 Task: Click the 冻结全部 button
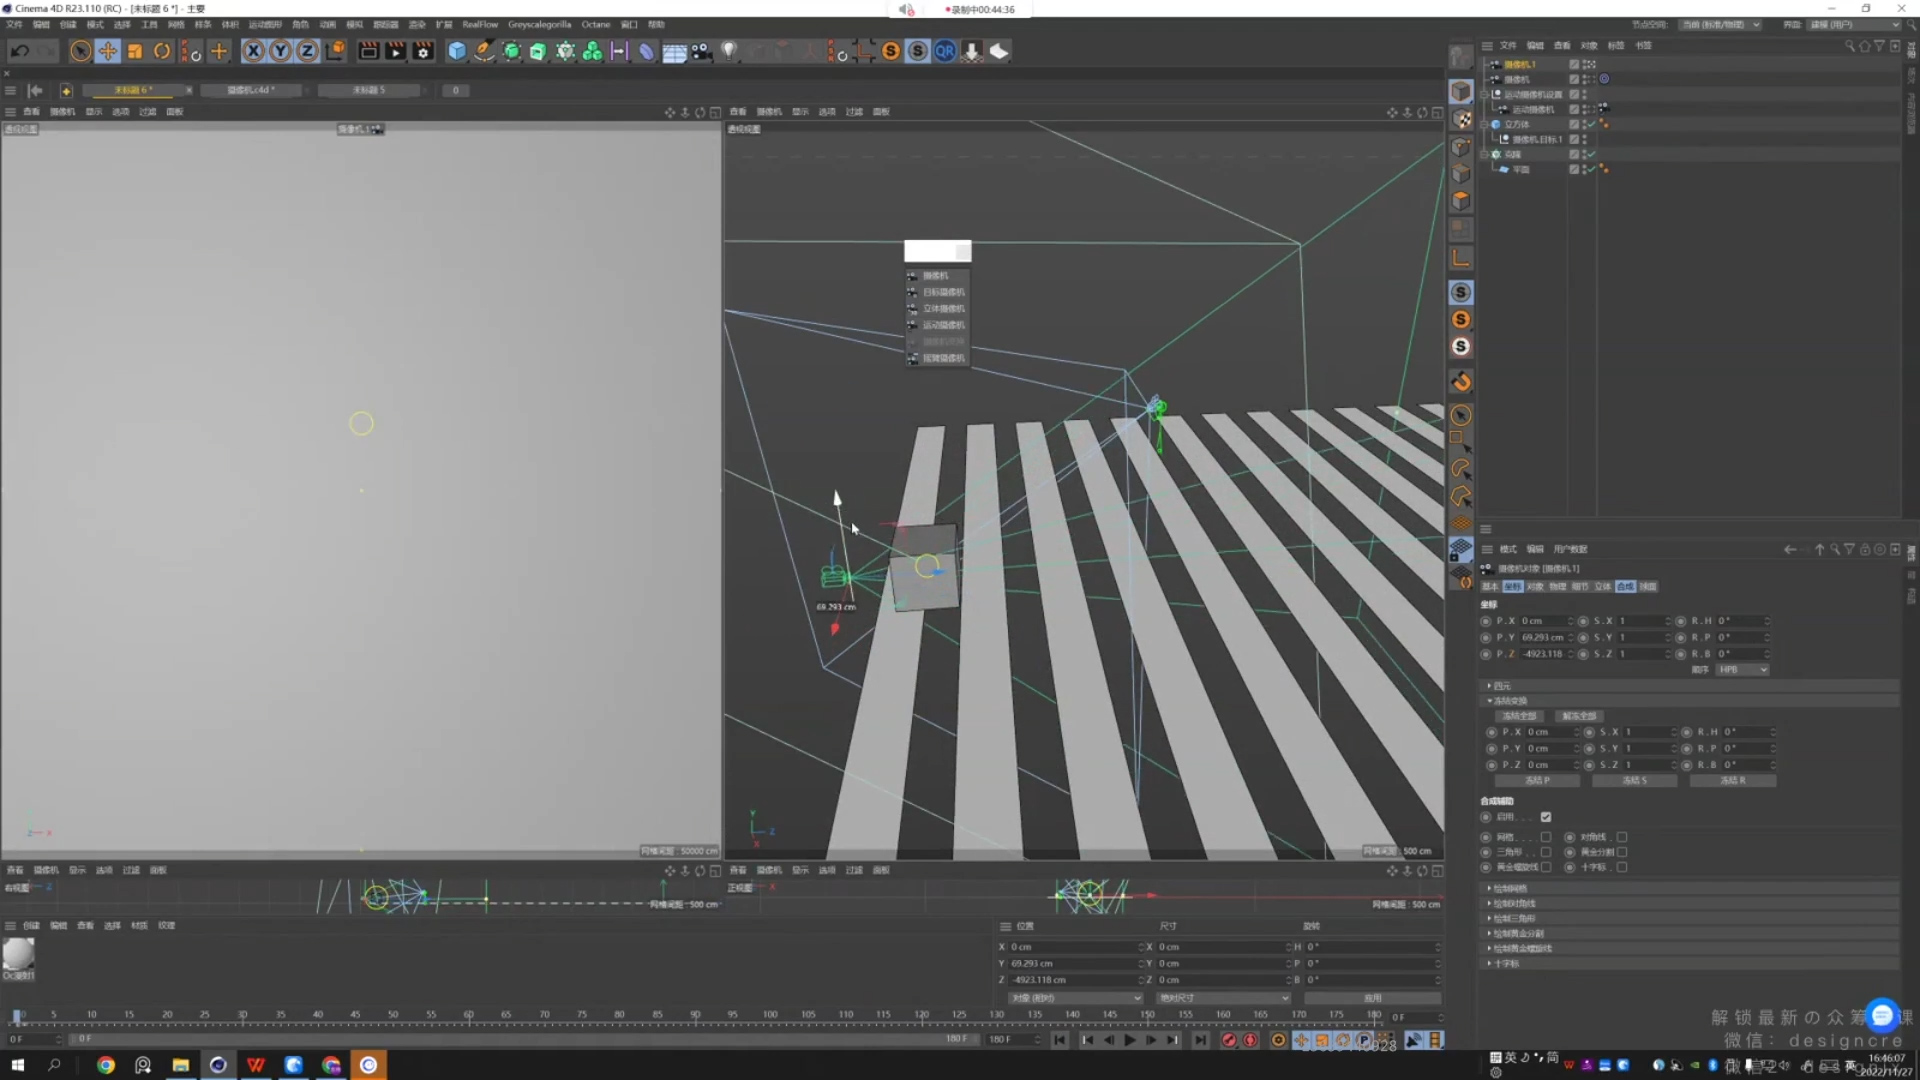click(1519, 716)
